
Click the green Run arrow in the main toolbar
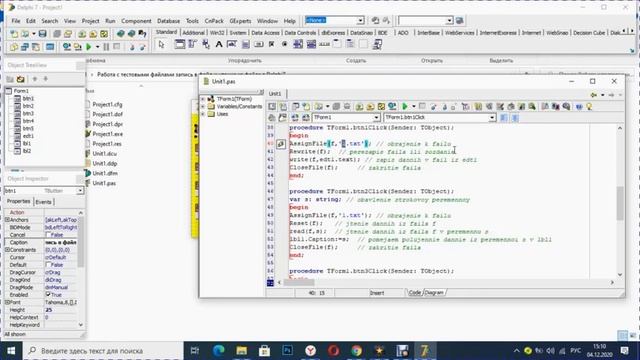click(89, 47)
